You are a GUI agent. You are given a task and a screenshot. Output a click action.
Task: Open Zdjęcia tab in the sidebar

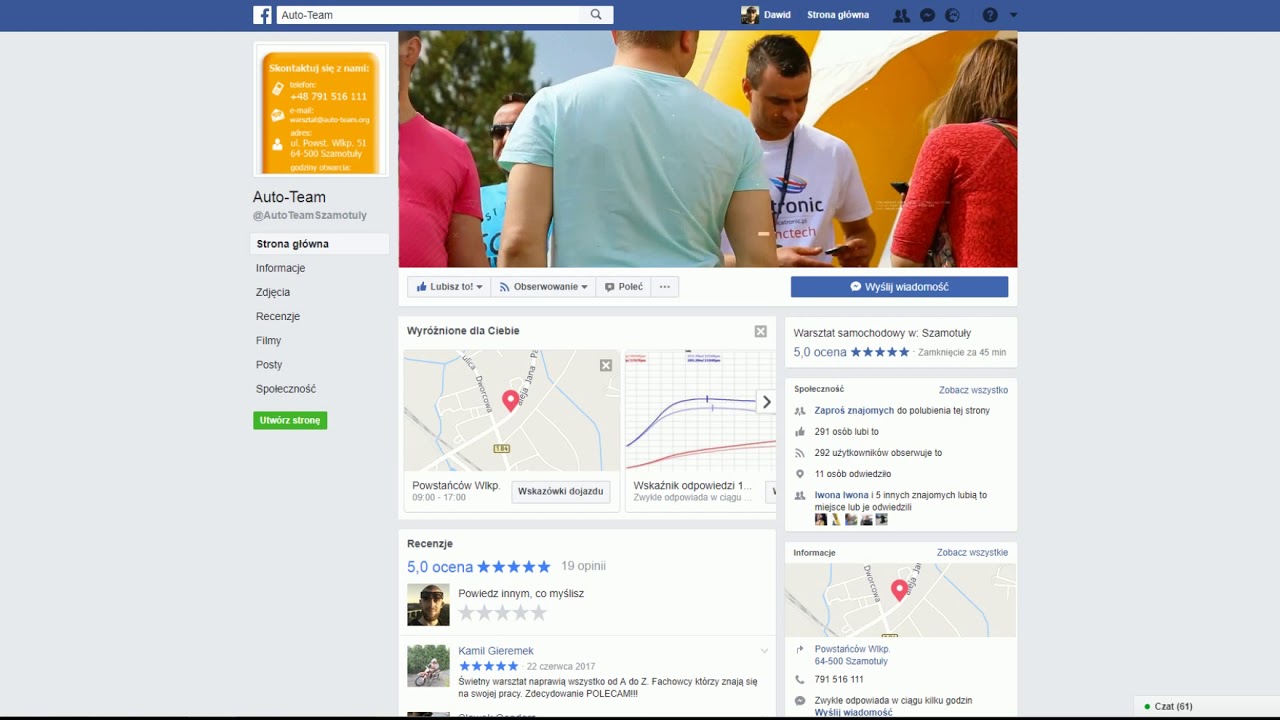[x=273, y=292]
